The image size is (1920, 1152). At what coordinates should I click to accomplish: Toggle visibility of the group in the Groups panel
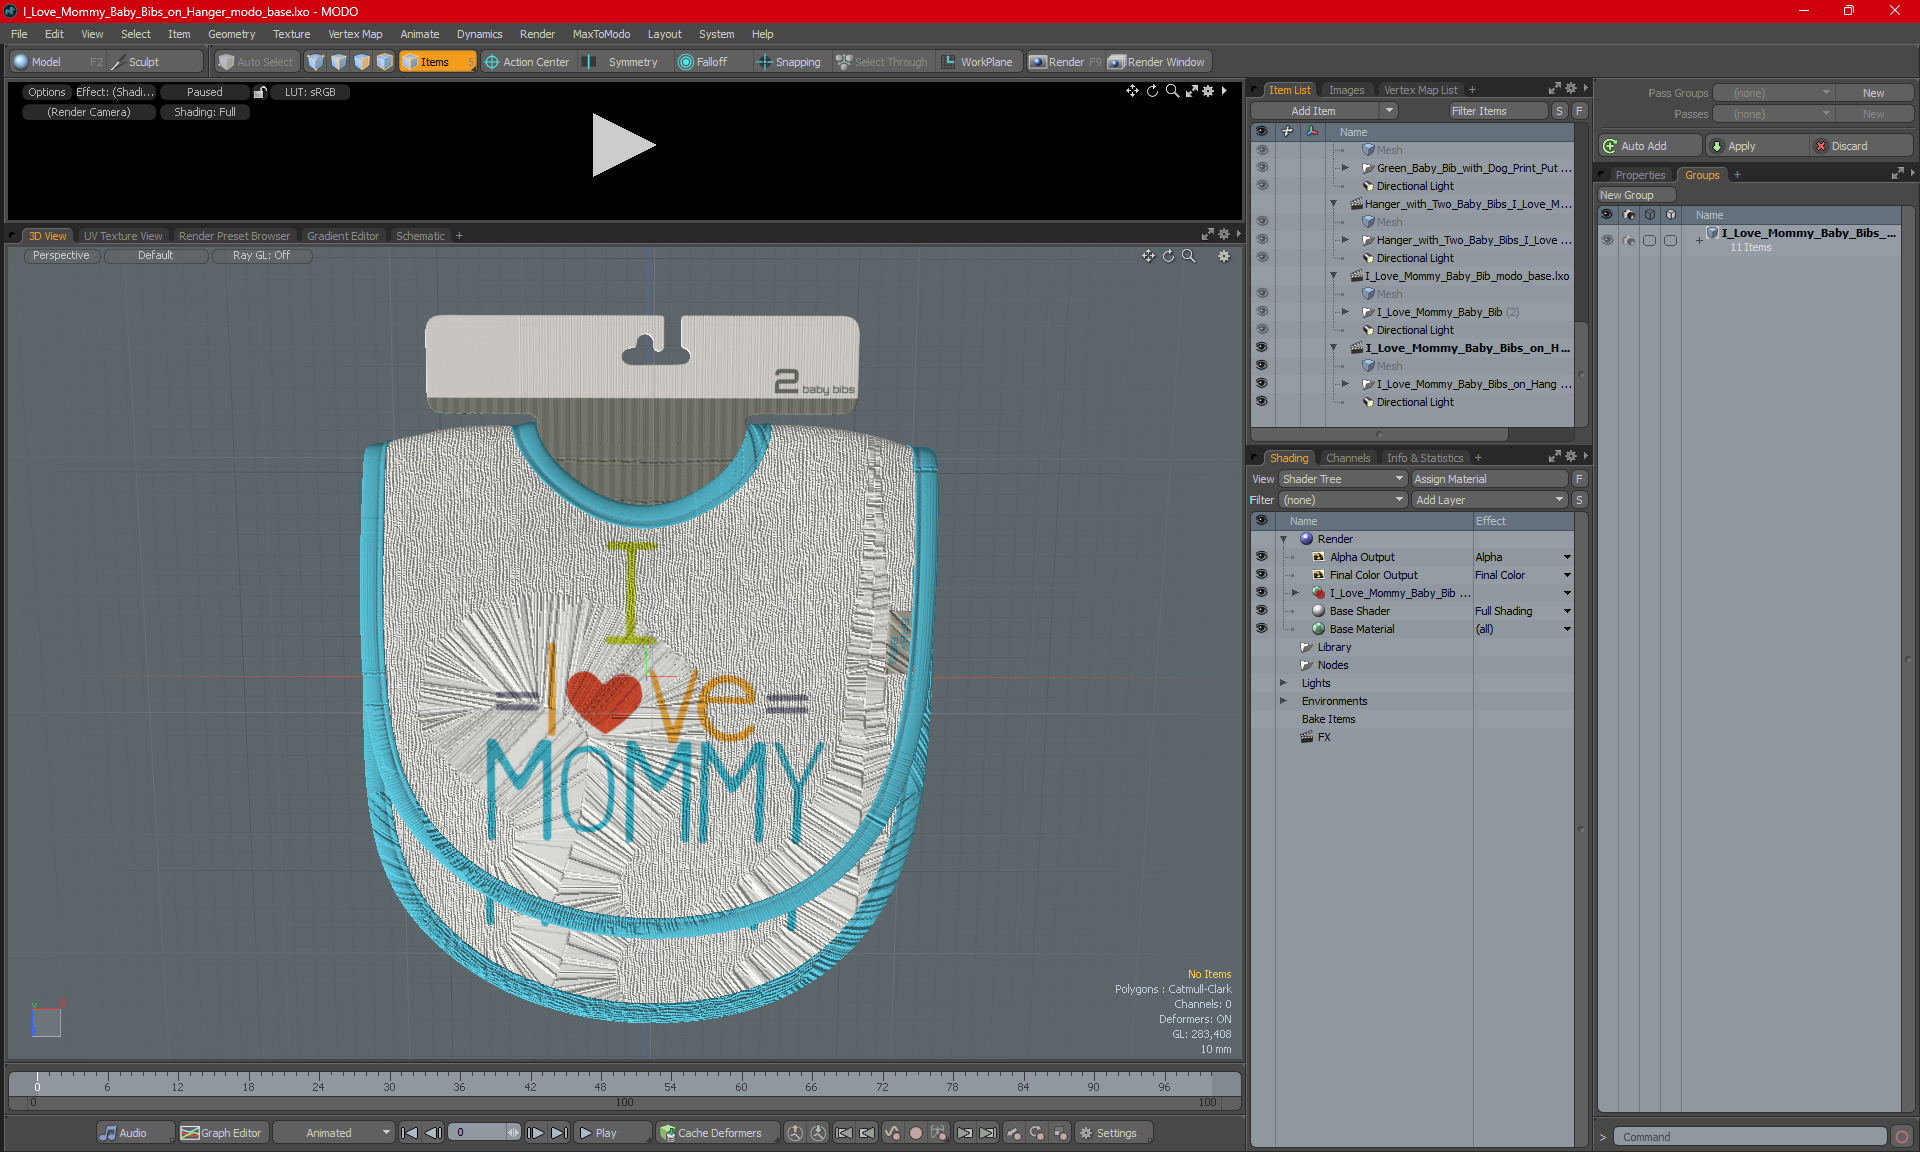click(1607, 240)
